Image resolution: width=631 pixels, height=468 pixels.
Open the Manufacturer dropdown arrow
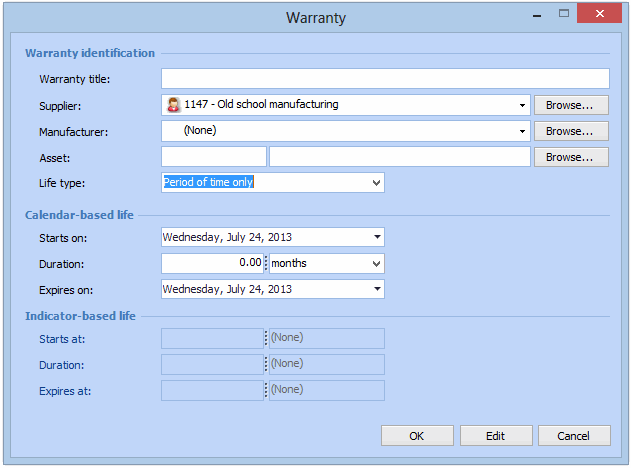point(522,131)
